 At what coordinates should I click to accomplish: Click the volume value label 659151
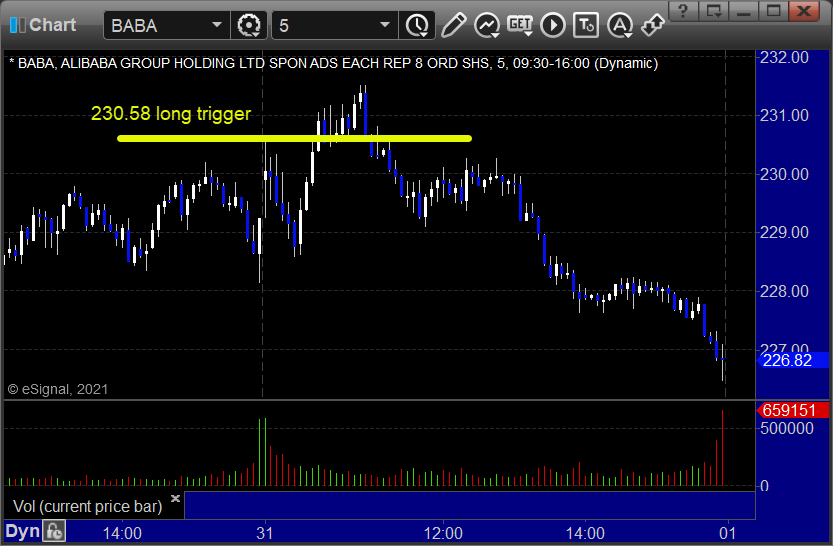(x=792, y=410)
